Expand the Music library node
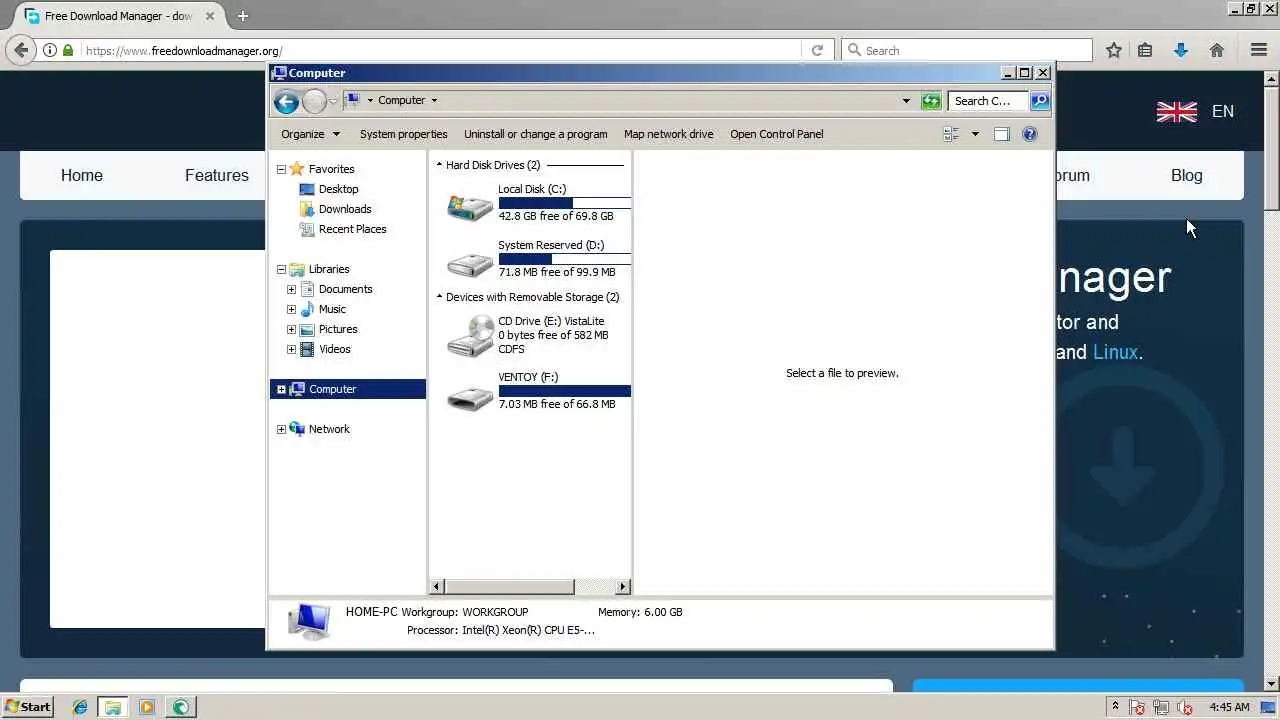This screenshot has height=720, width=1280. click(x=291, y=309)
